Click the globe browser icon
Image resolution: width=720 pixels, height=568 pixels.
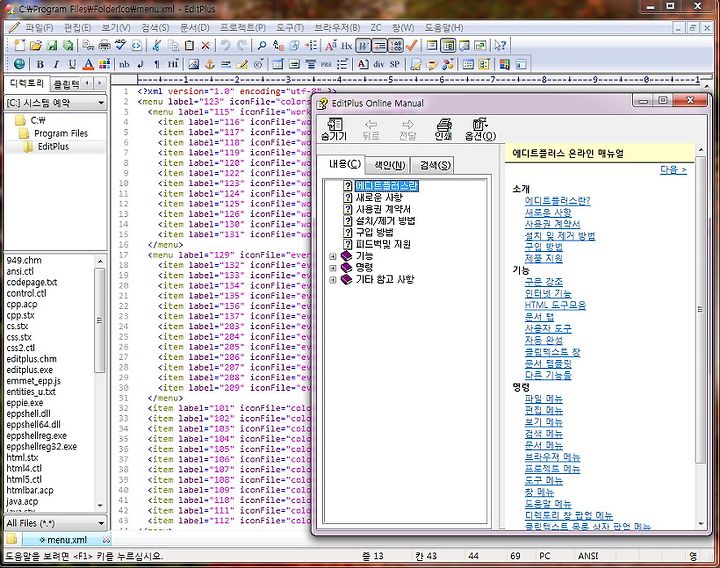point(20,64)
